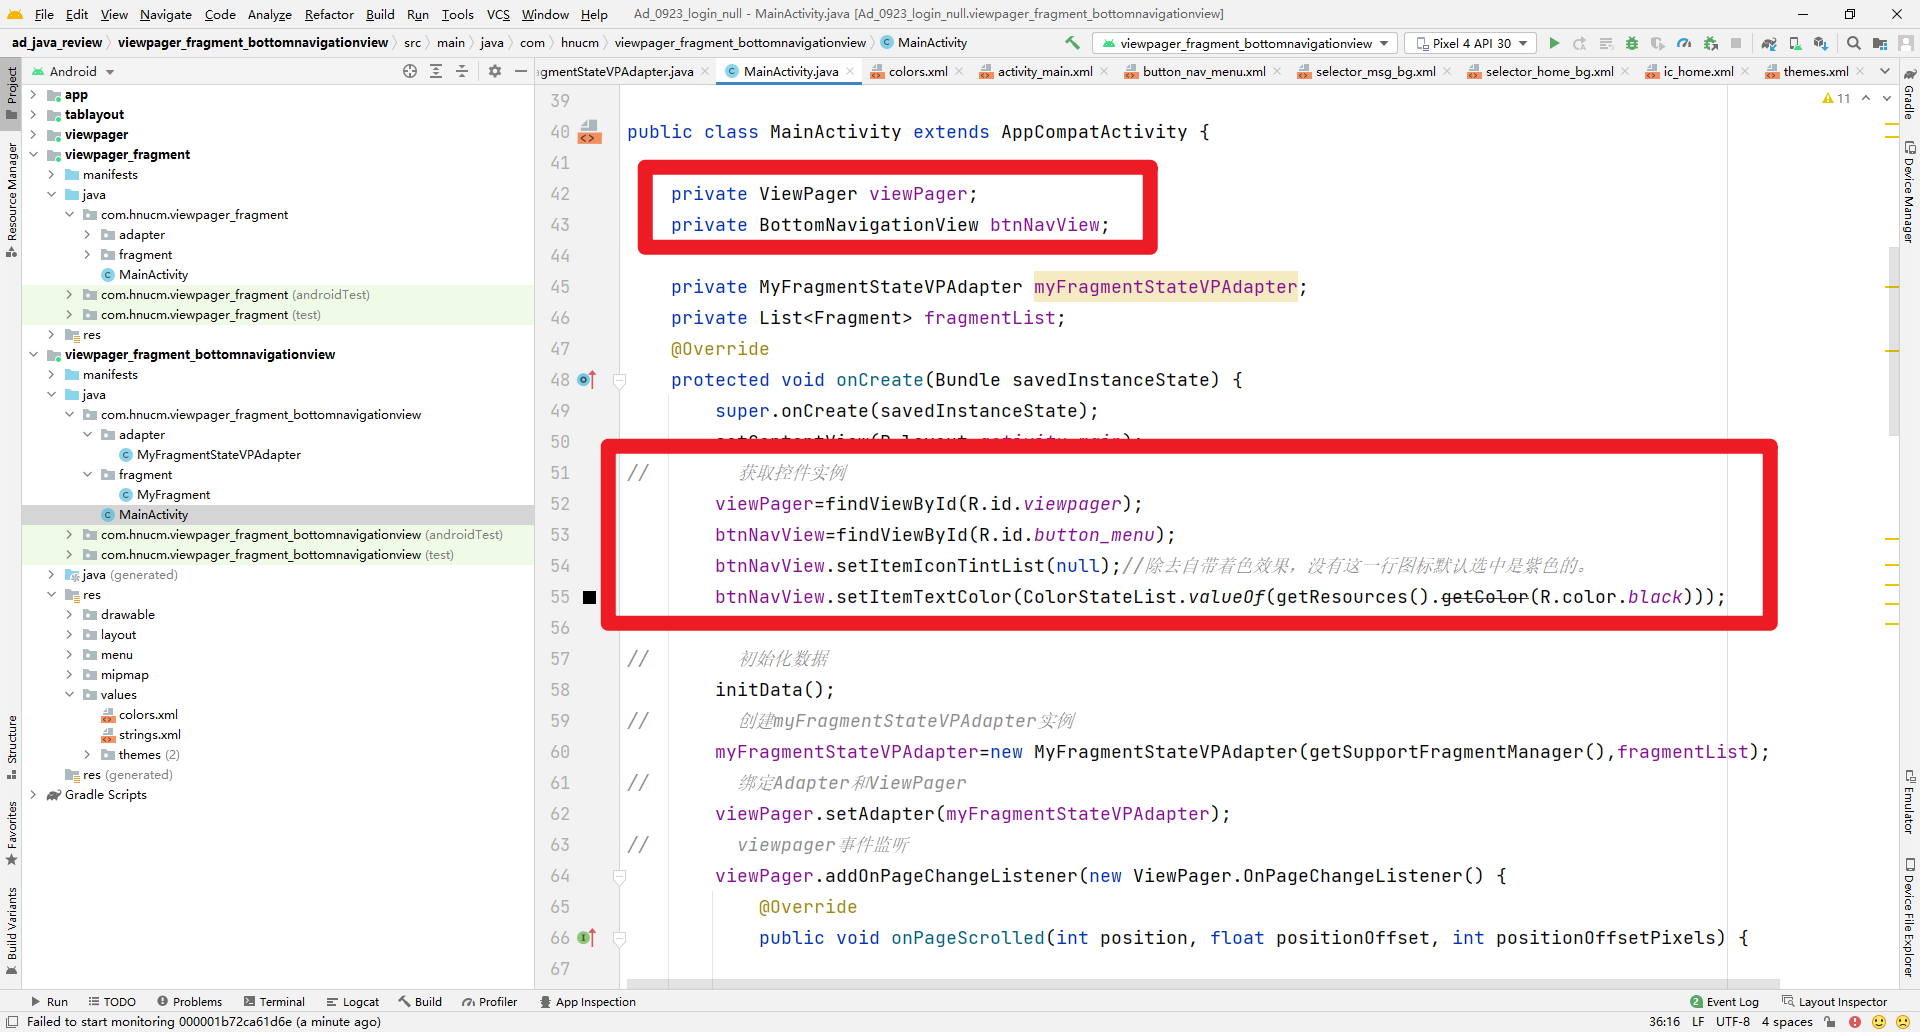Viewport: 1920px width, 1032px height.
Task: Open the Logcat tool window
Action: (353, 1002)
